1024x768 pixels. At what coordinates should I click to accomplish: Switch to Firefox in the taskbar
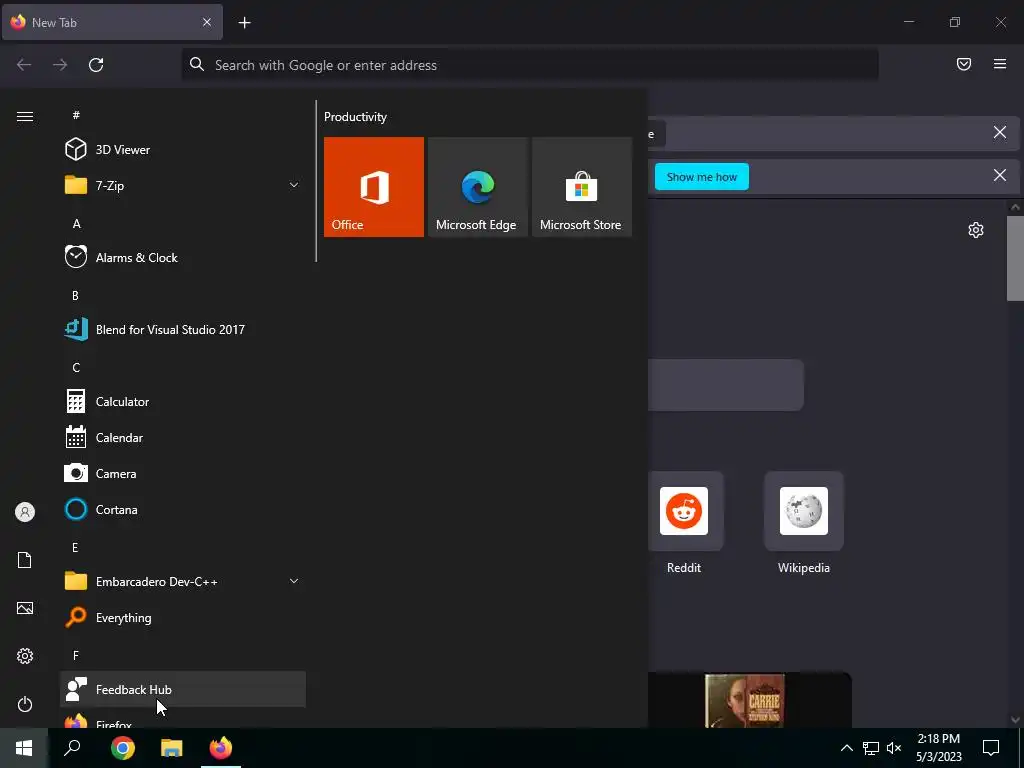point(221,748)
